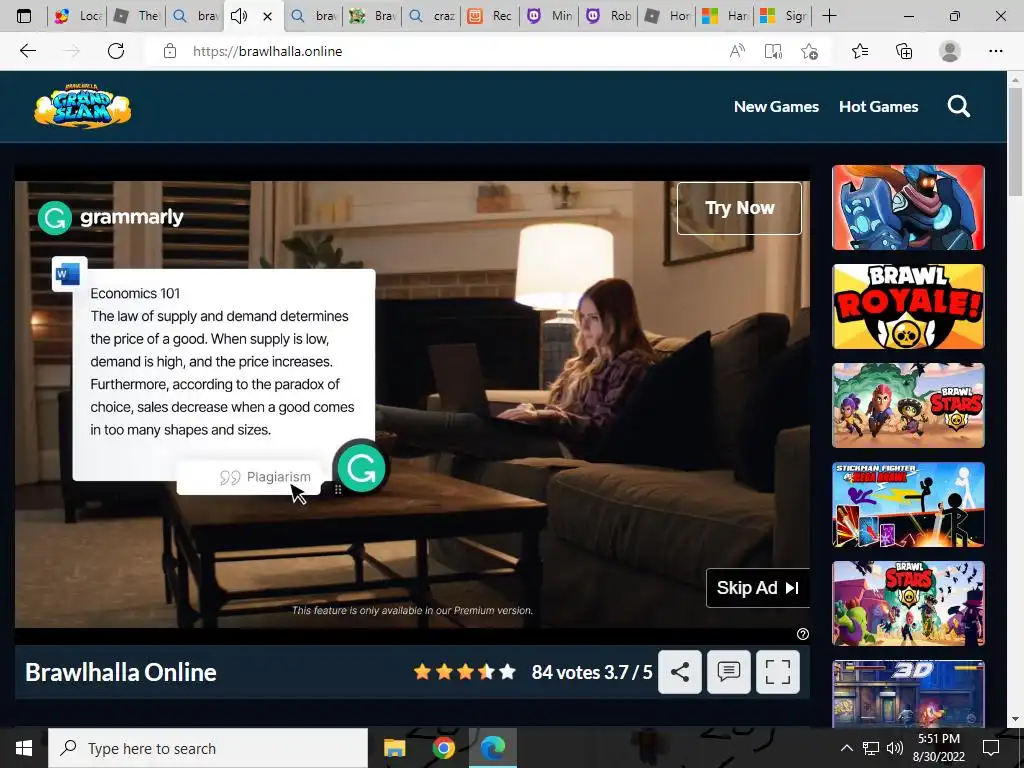Click the site search magnifier icon
This screenshot has height=768, width=1024.
tap(959, 106)
